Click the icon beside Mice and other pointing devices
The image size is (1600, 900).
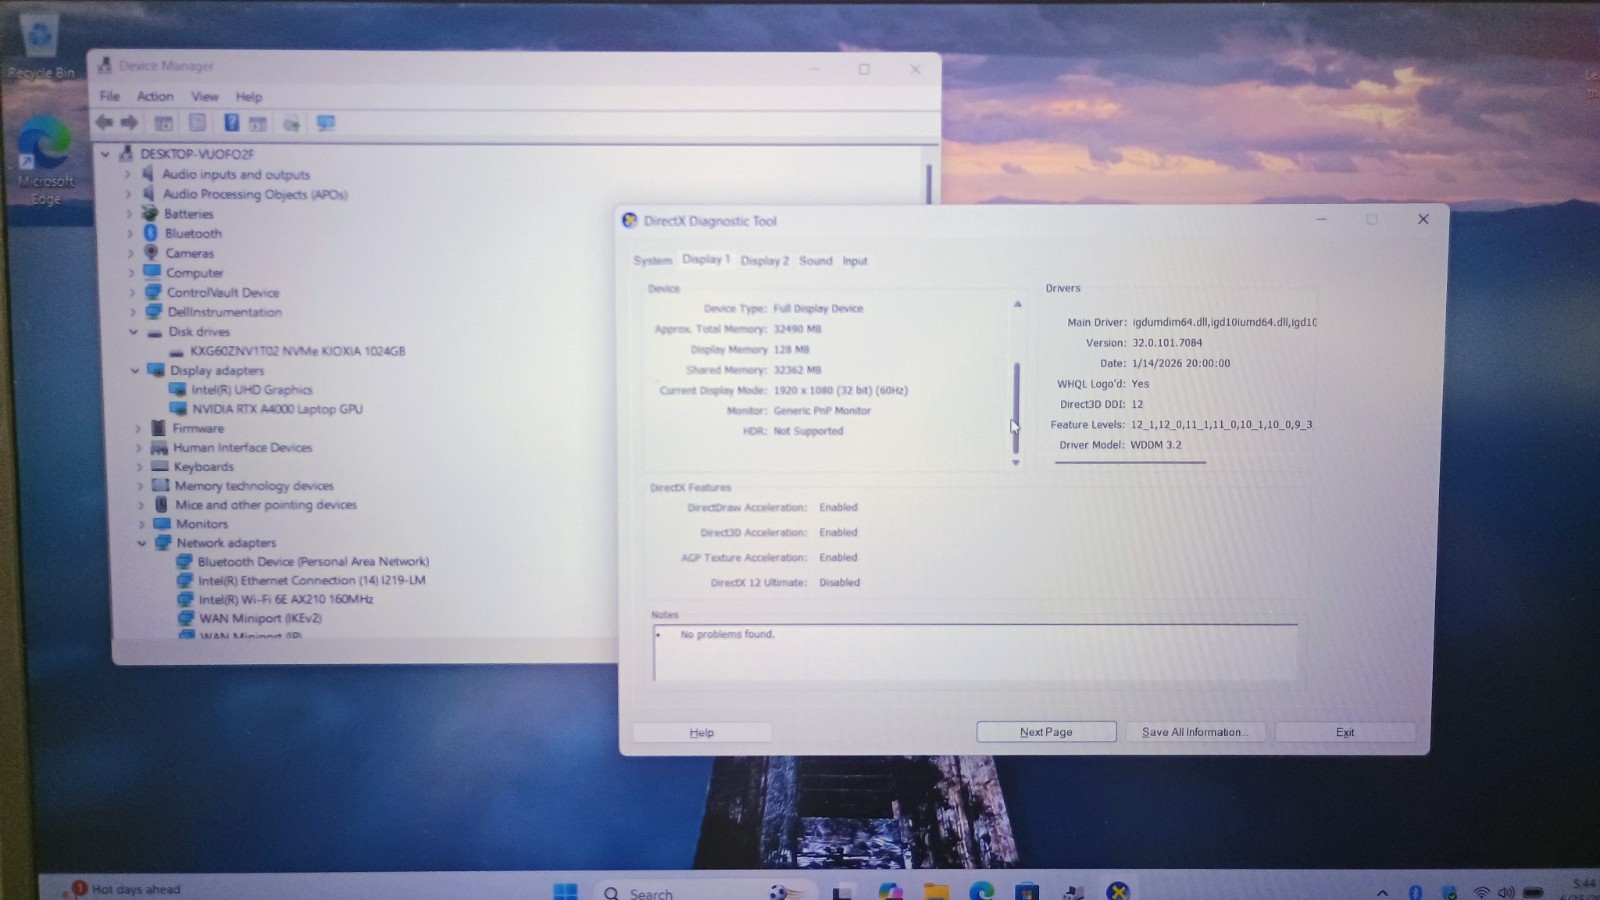pos(161,504)
